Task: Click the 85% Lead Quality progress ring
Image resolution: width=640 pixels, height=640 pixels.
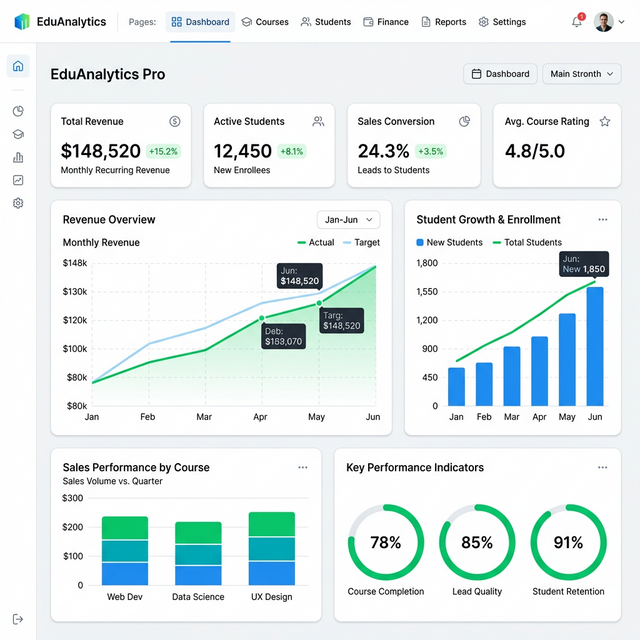Action: 477,542
